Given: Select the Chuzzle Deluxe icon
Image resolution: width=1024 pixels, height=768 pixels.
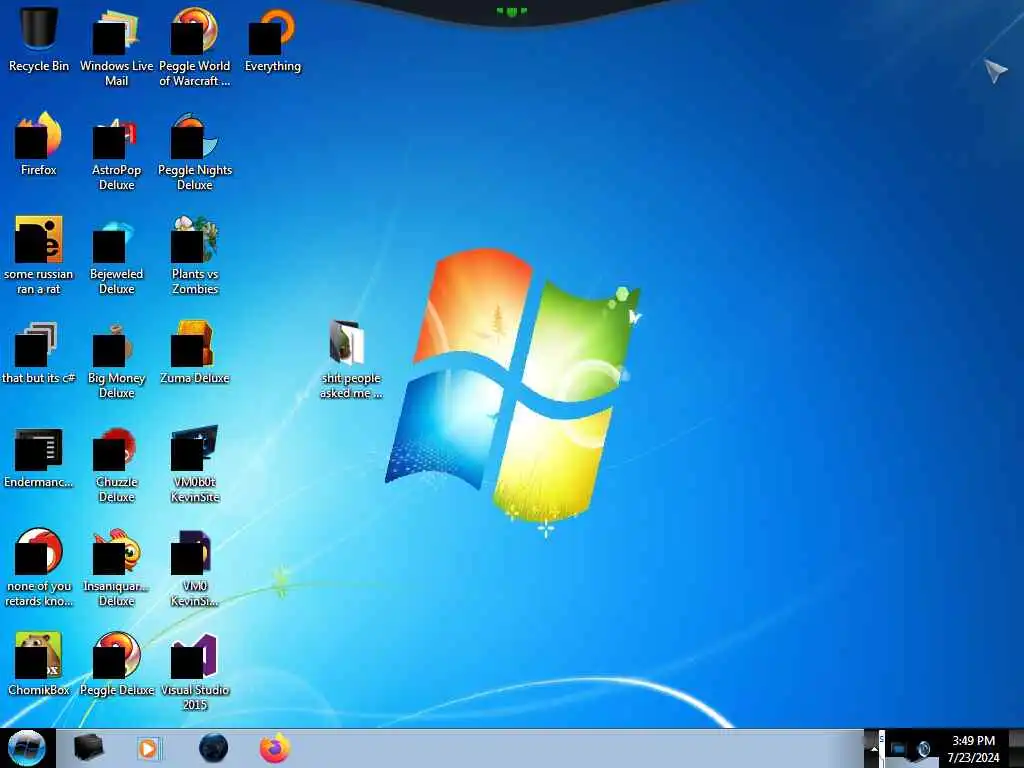Looking at the screenshot, I should click(116, 464).
